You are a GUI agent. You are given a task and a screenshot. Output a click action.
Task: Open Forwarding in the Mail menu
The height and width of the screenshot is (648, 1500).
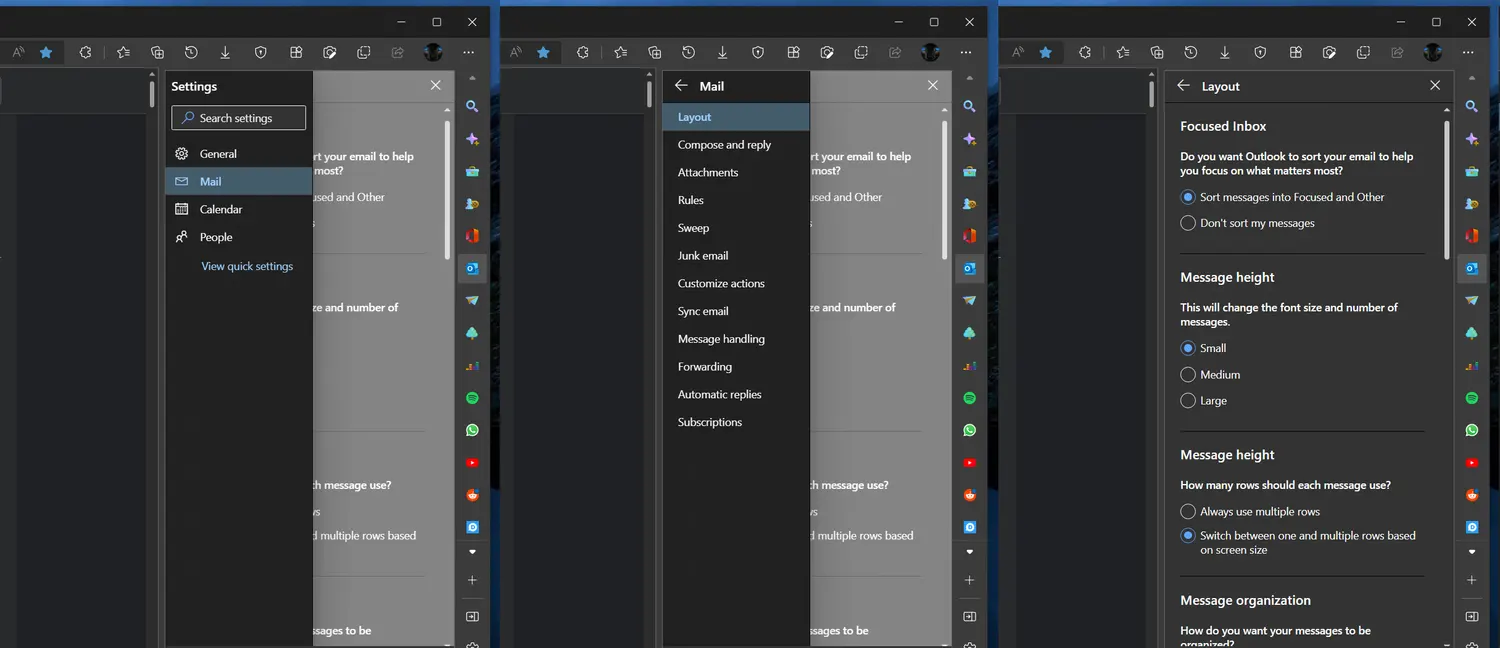pyautogui.click(x=736, y=367)
